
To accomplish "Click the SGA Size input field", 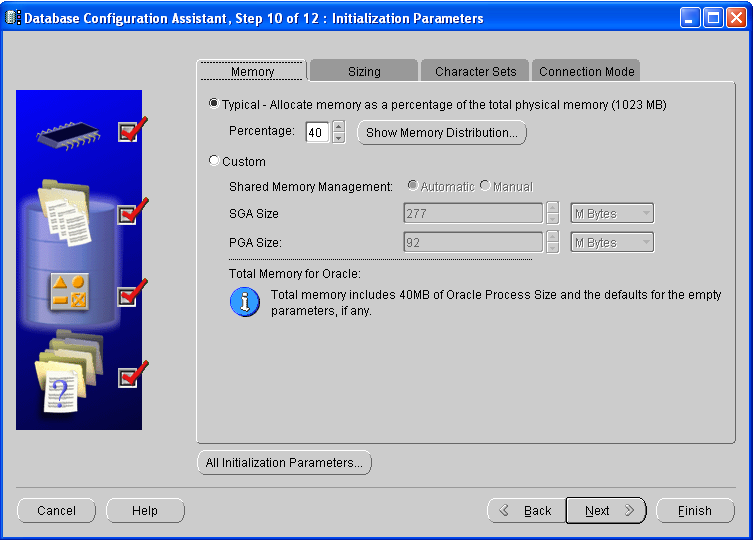I will click(x=473, y=213).
